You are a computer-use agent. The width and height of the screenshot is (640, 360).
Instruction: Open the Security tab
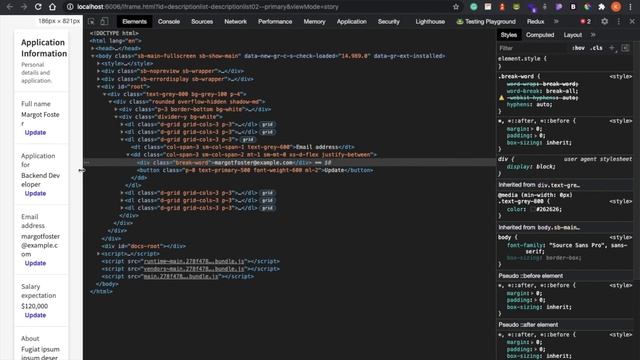389,21
